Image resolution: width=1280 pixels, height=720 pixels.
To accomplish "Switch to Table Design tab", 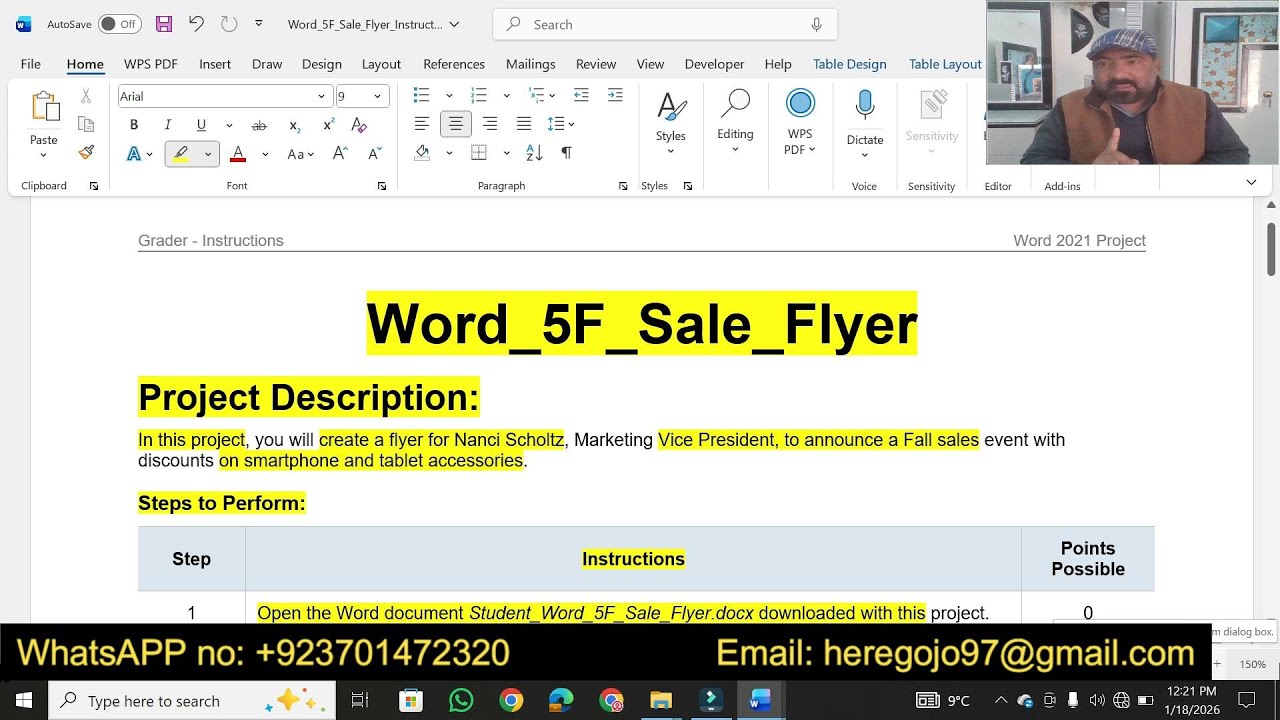I will (850, 64).
